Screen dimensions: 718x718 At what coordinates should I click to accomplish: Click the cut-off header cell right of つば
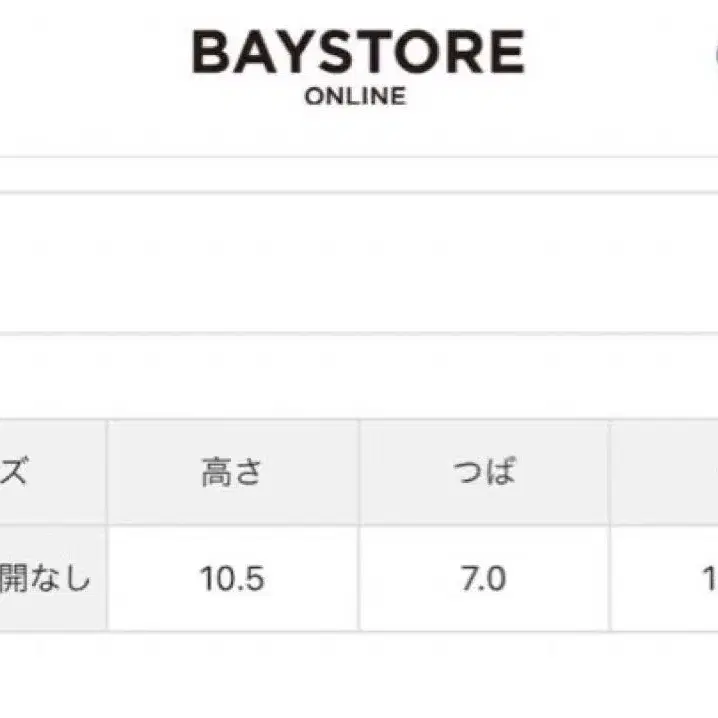(664, 472)
